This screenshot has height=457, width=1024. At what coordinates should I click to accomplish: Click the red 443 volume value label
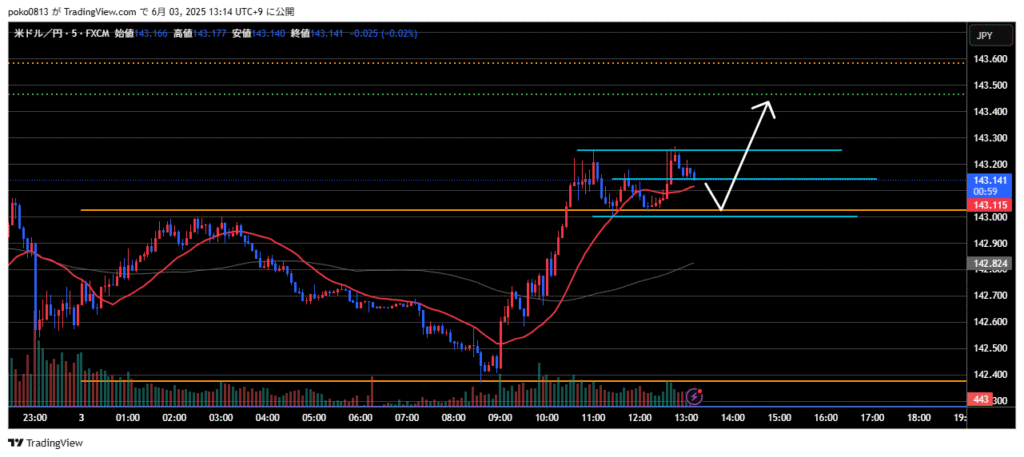point(982,400)
